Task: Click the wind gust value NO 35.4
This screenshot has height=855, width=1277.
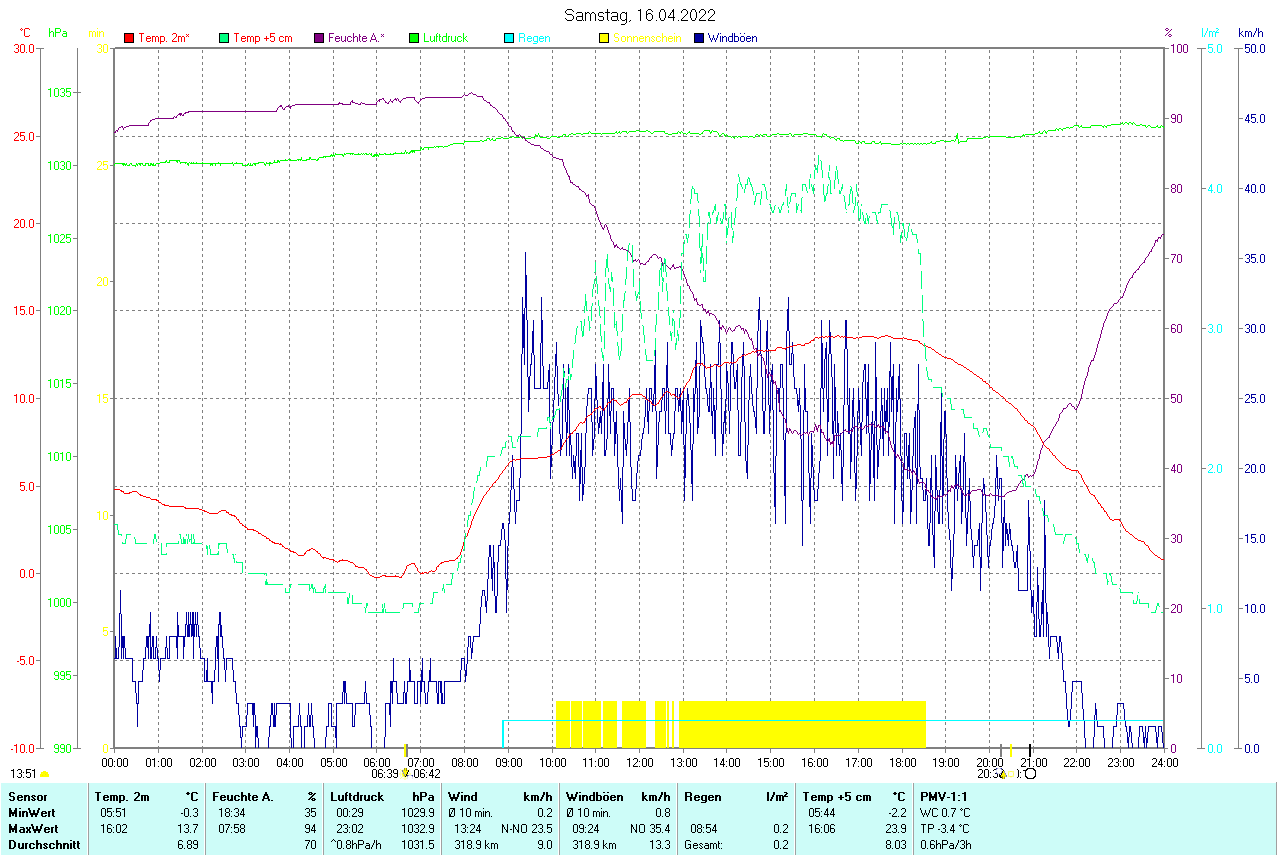Action: point(650,829)
